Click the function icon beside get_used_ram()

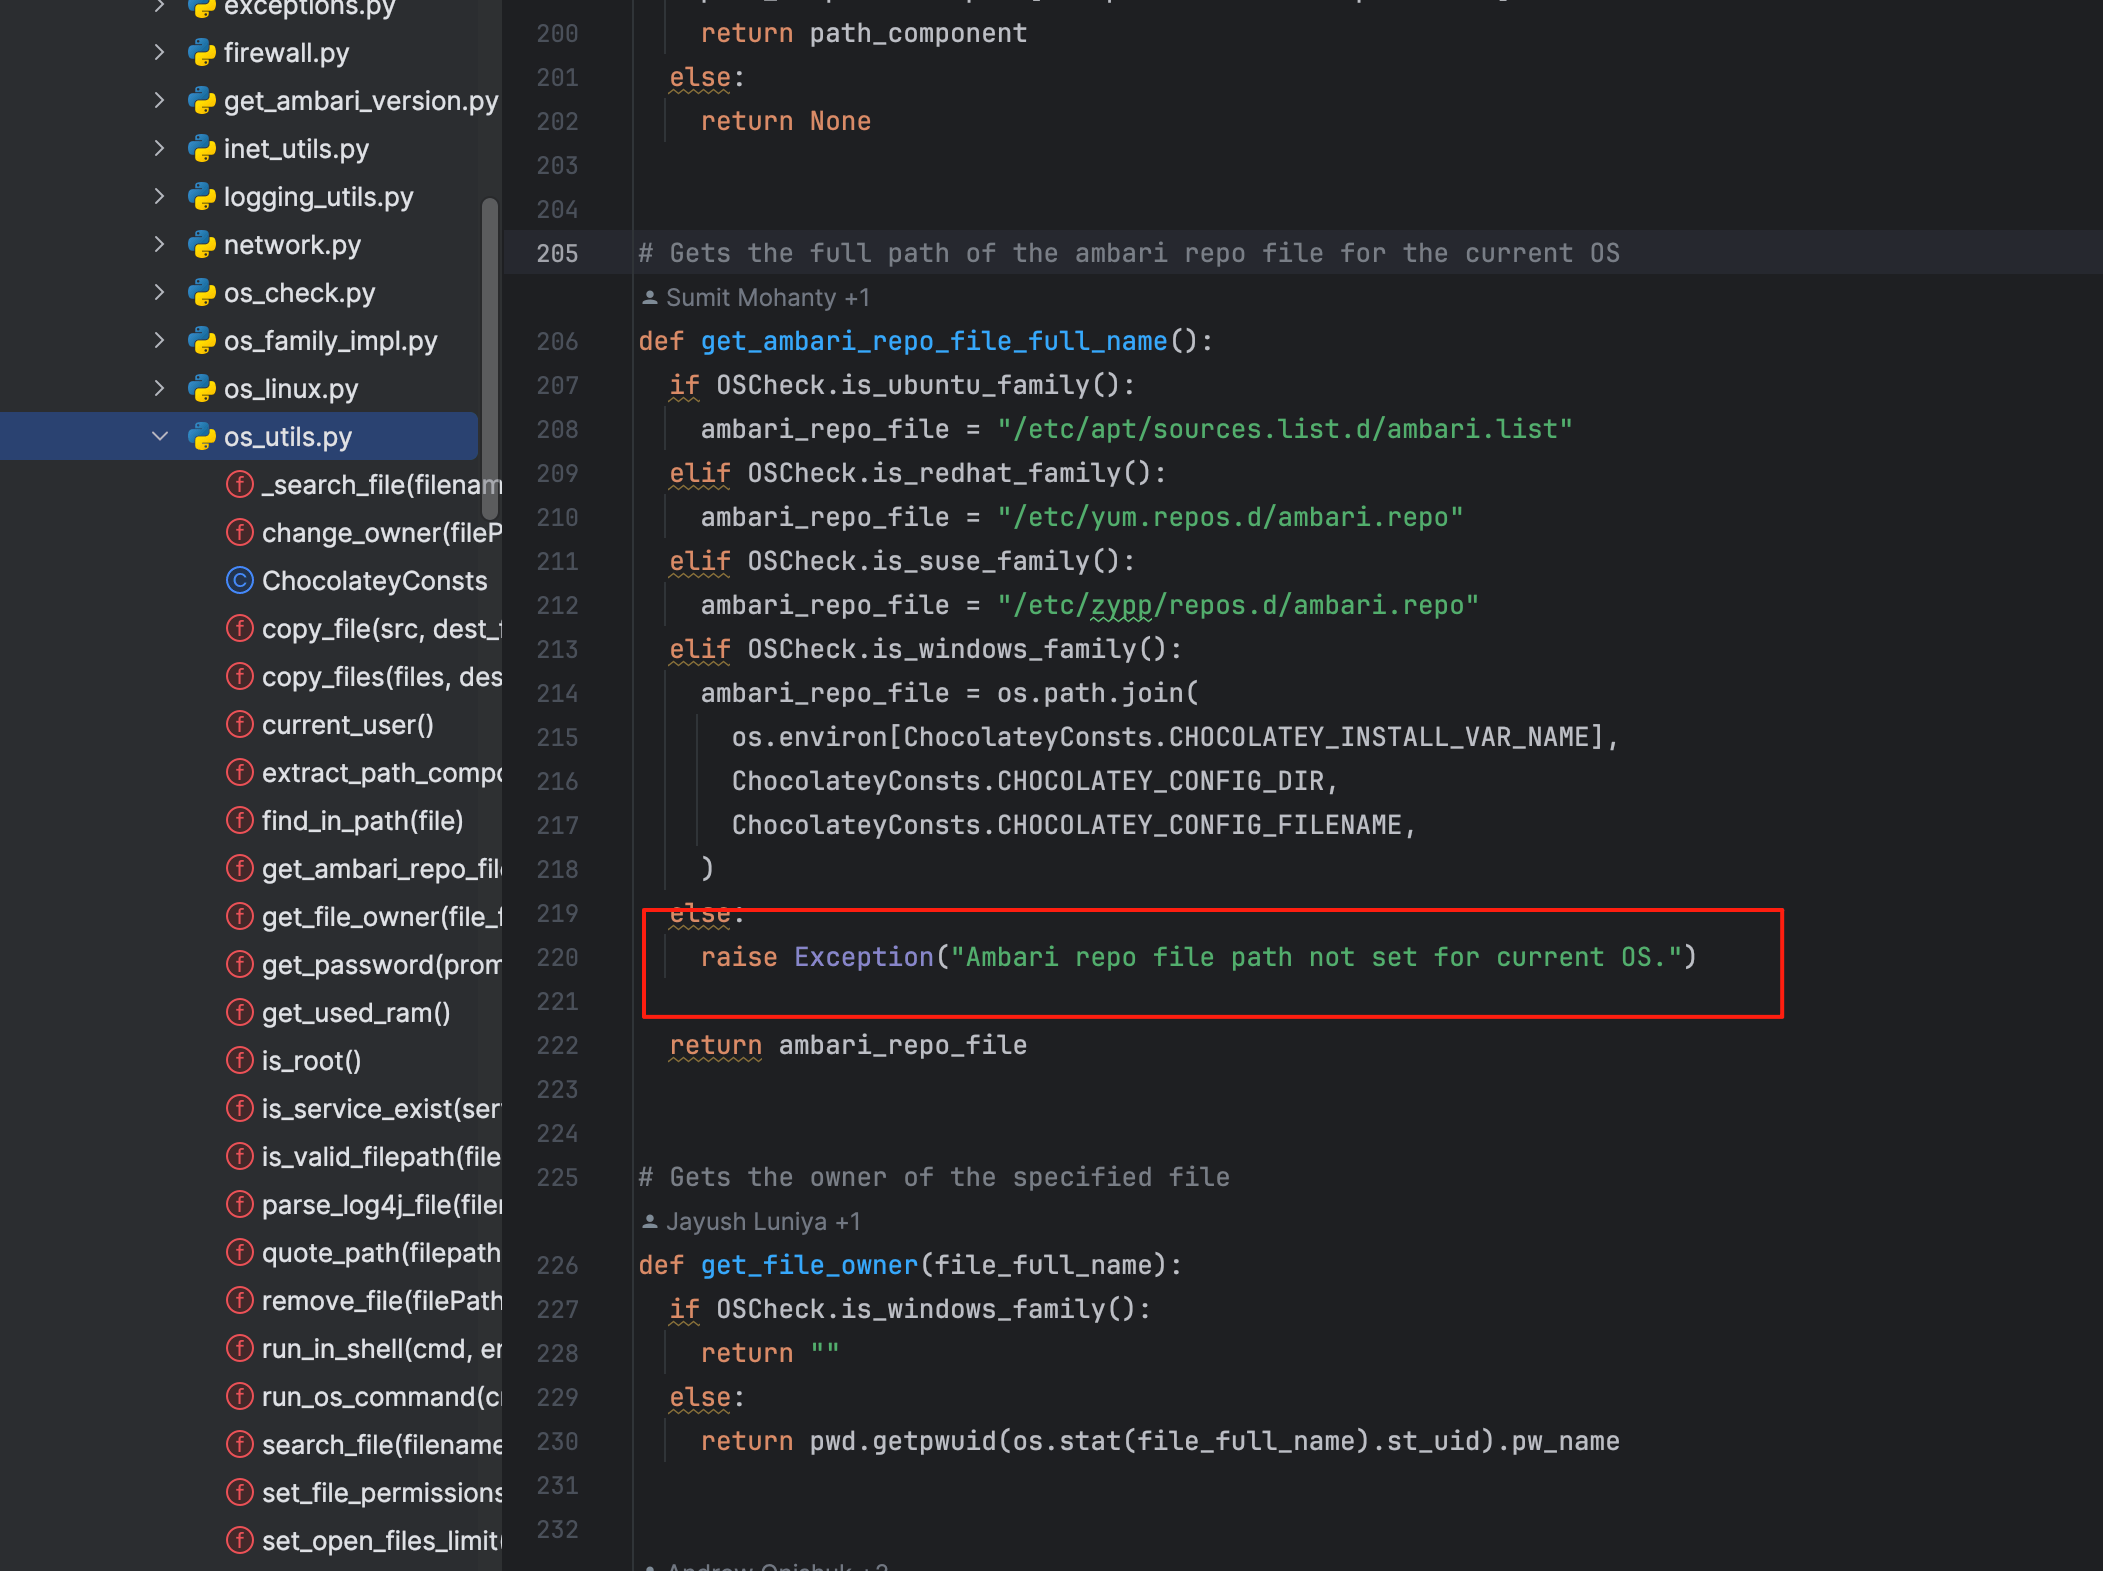coord(239,1012)
